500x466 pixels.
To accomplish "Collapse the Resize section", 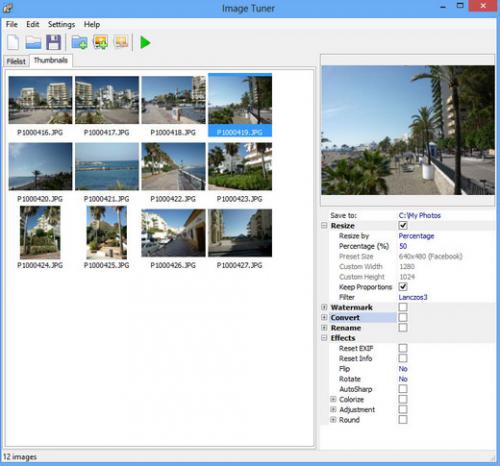I will tap(324, 225).
